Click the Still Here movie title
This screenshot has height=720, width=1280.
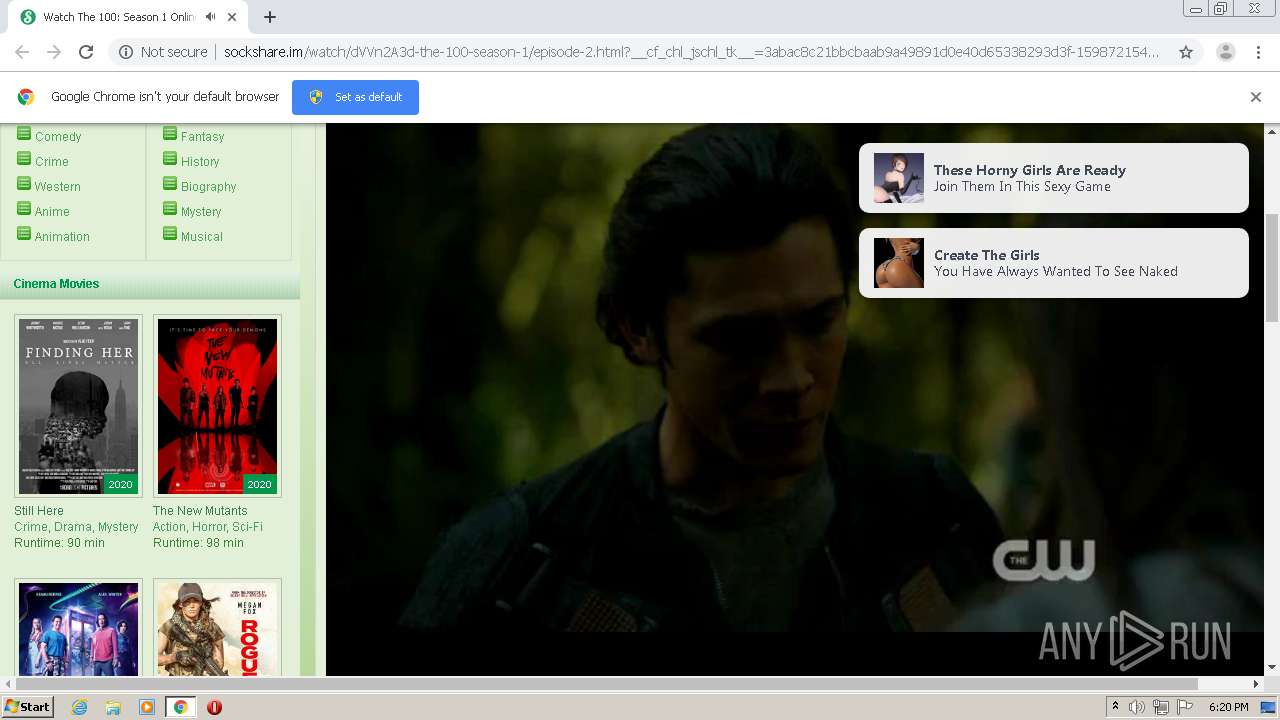[39, 511]
